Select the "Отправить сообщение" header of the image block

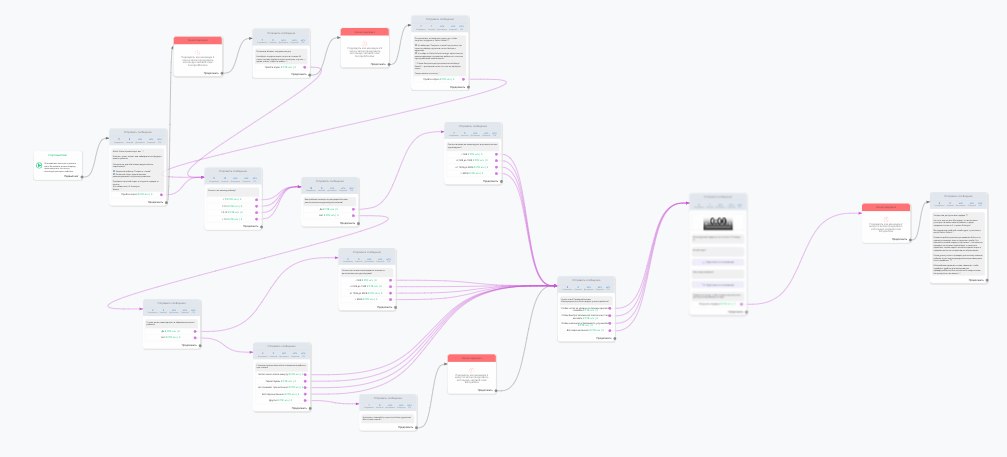718,196
